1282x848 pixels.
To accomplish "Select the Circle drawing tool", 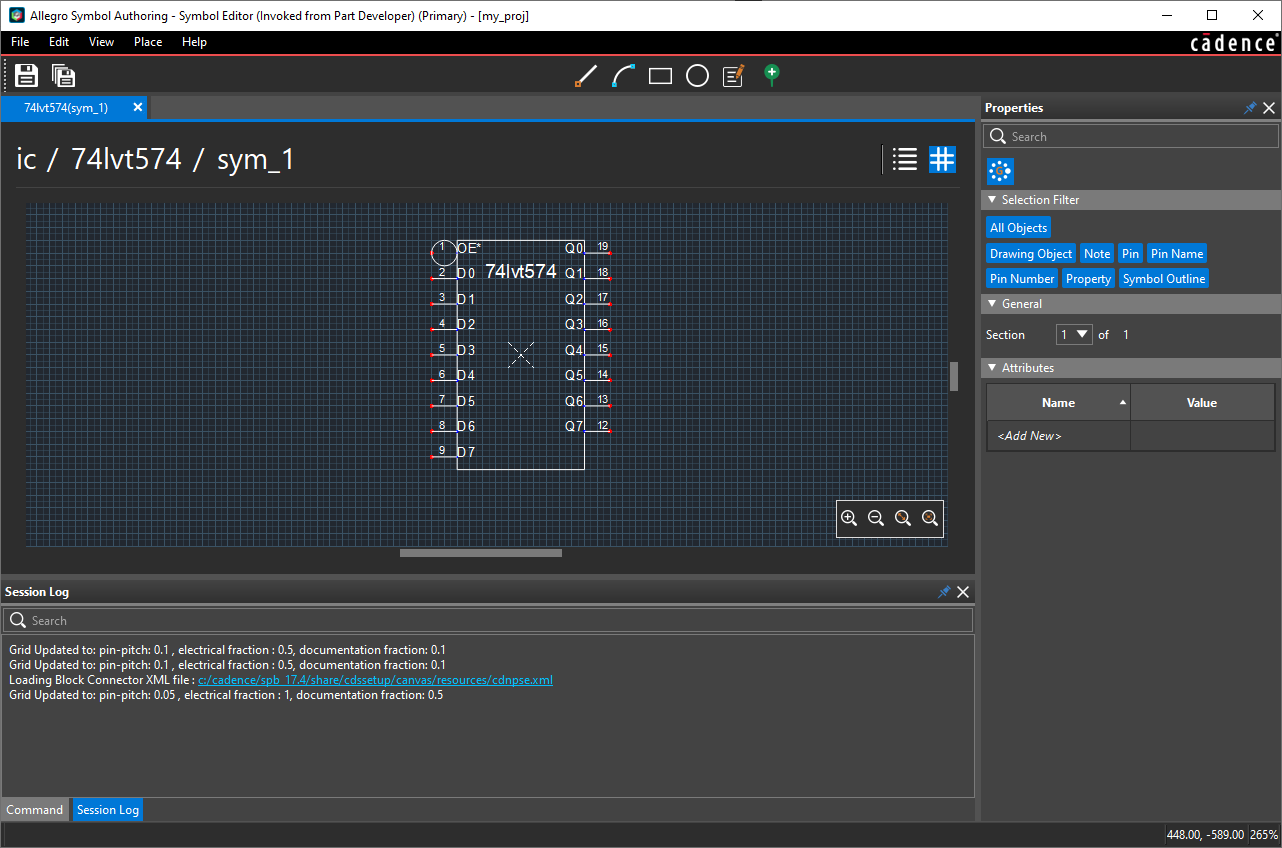I will [x=697, y=76].
